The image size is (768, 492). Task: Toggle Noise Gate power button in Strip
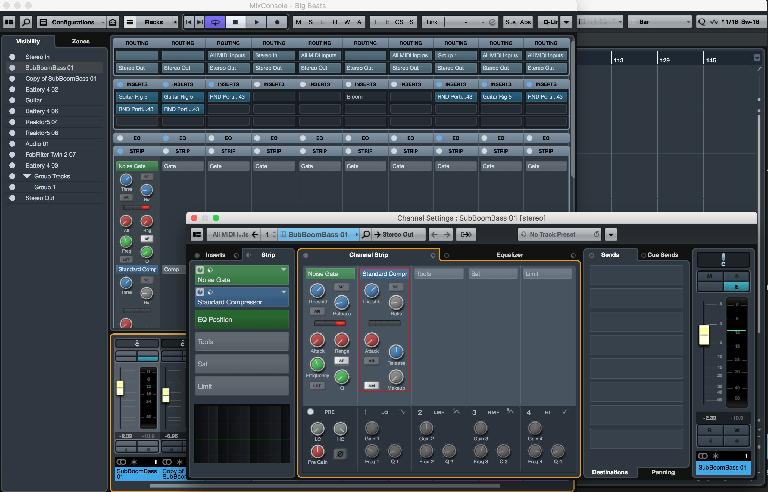pyautogui.click(x=200, y=270)
